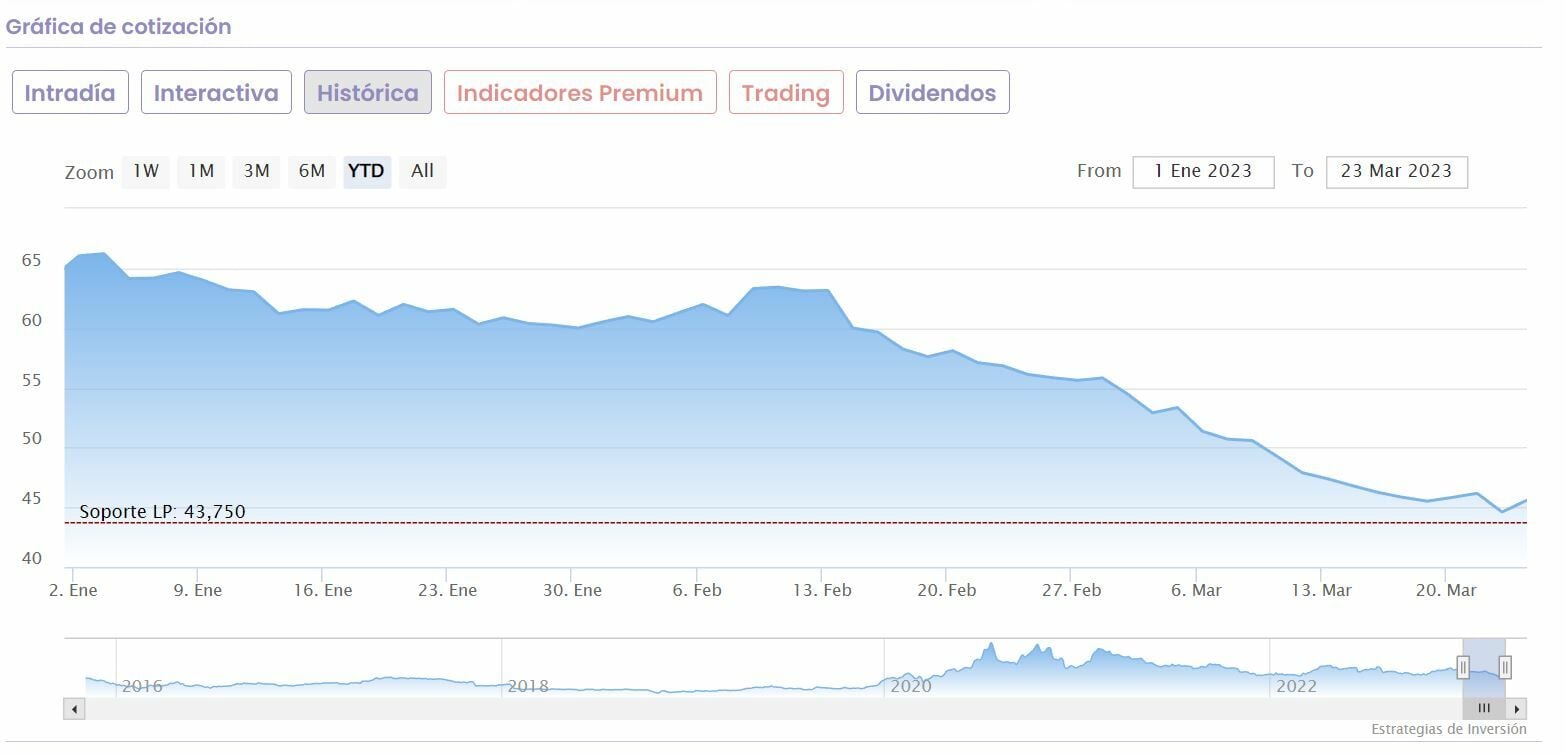The width and height of the screenshot is (1565, 755).
Task: Go to the Trading tab
Action: [x=786, y=93]
